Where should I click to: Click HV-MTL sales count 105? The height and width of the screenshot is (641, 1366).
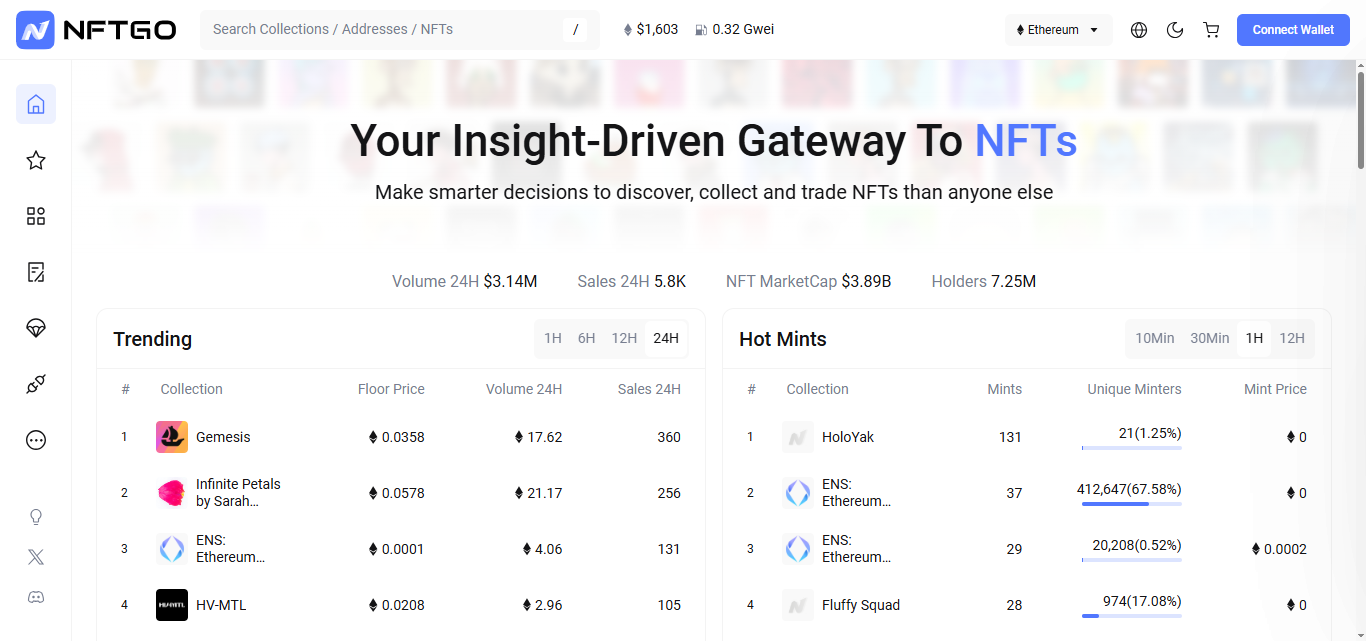[x=669, y=605]
